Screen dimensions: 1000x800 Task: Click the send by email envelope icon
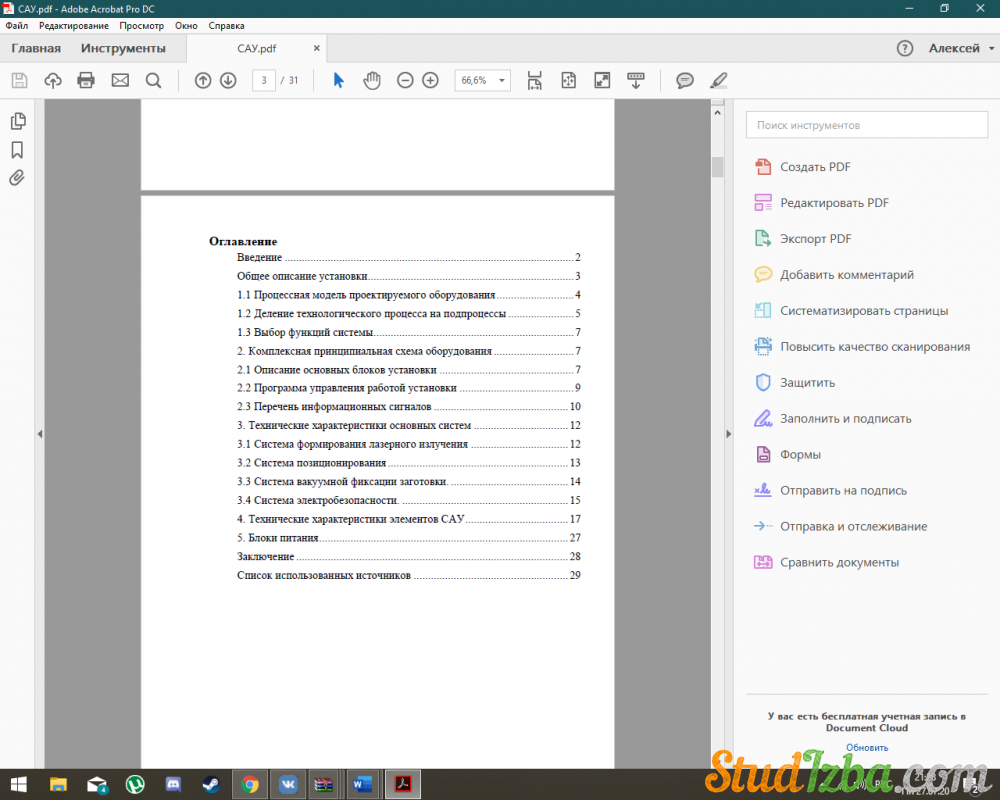pos(120,80)
